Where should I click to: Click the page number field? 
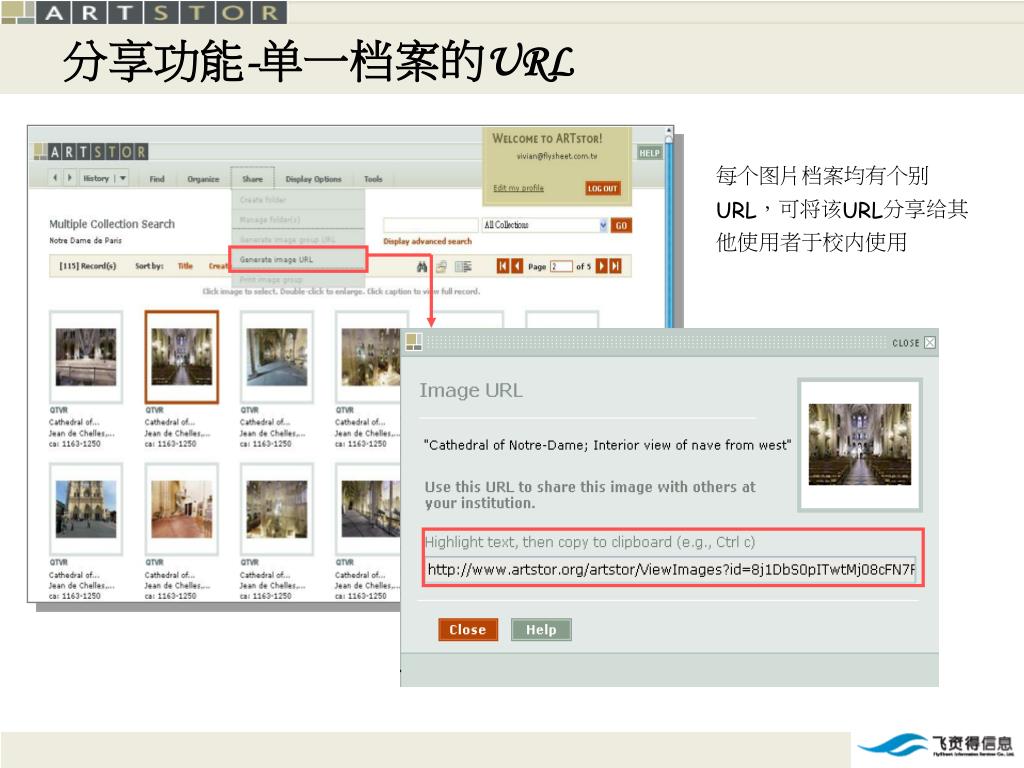[x=561, y=266]
